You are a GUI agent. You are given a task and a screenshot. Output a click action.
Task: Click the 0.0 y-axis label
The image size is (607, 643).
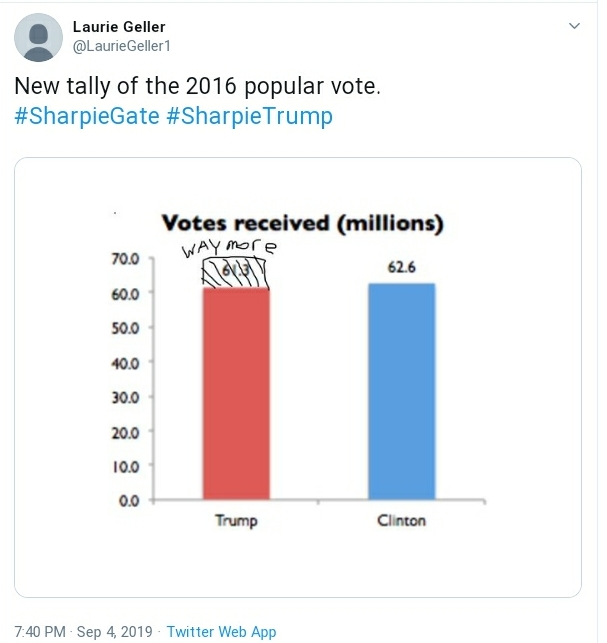point(128,500)
